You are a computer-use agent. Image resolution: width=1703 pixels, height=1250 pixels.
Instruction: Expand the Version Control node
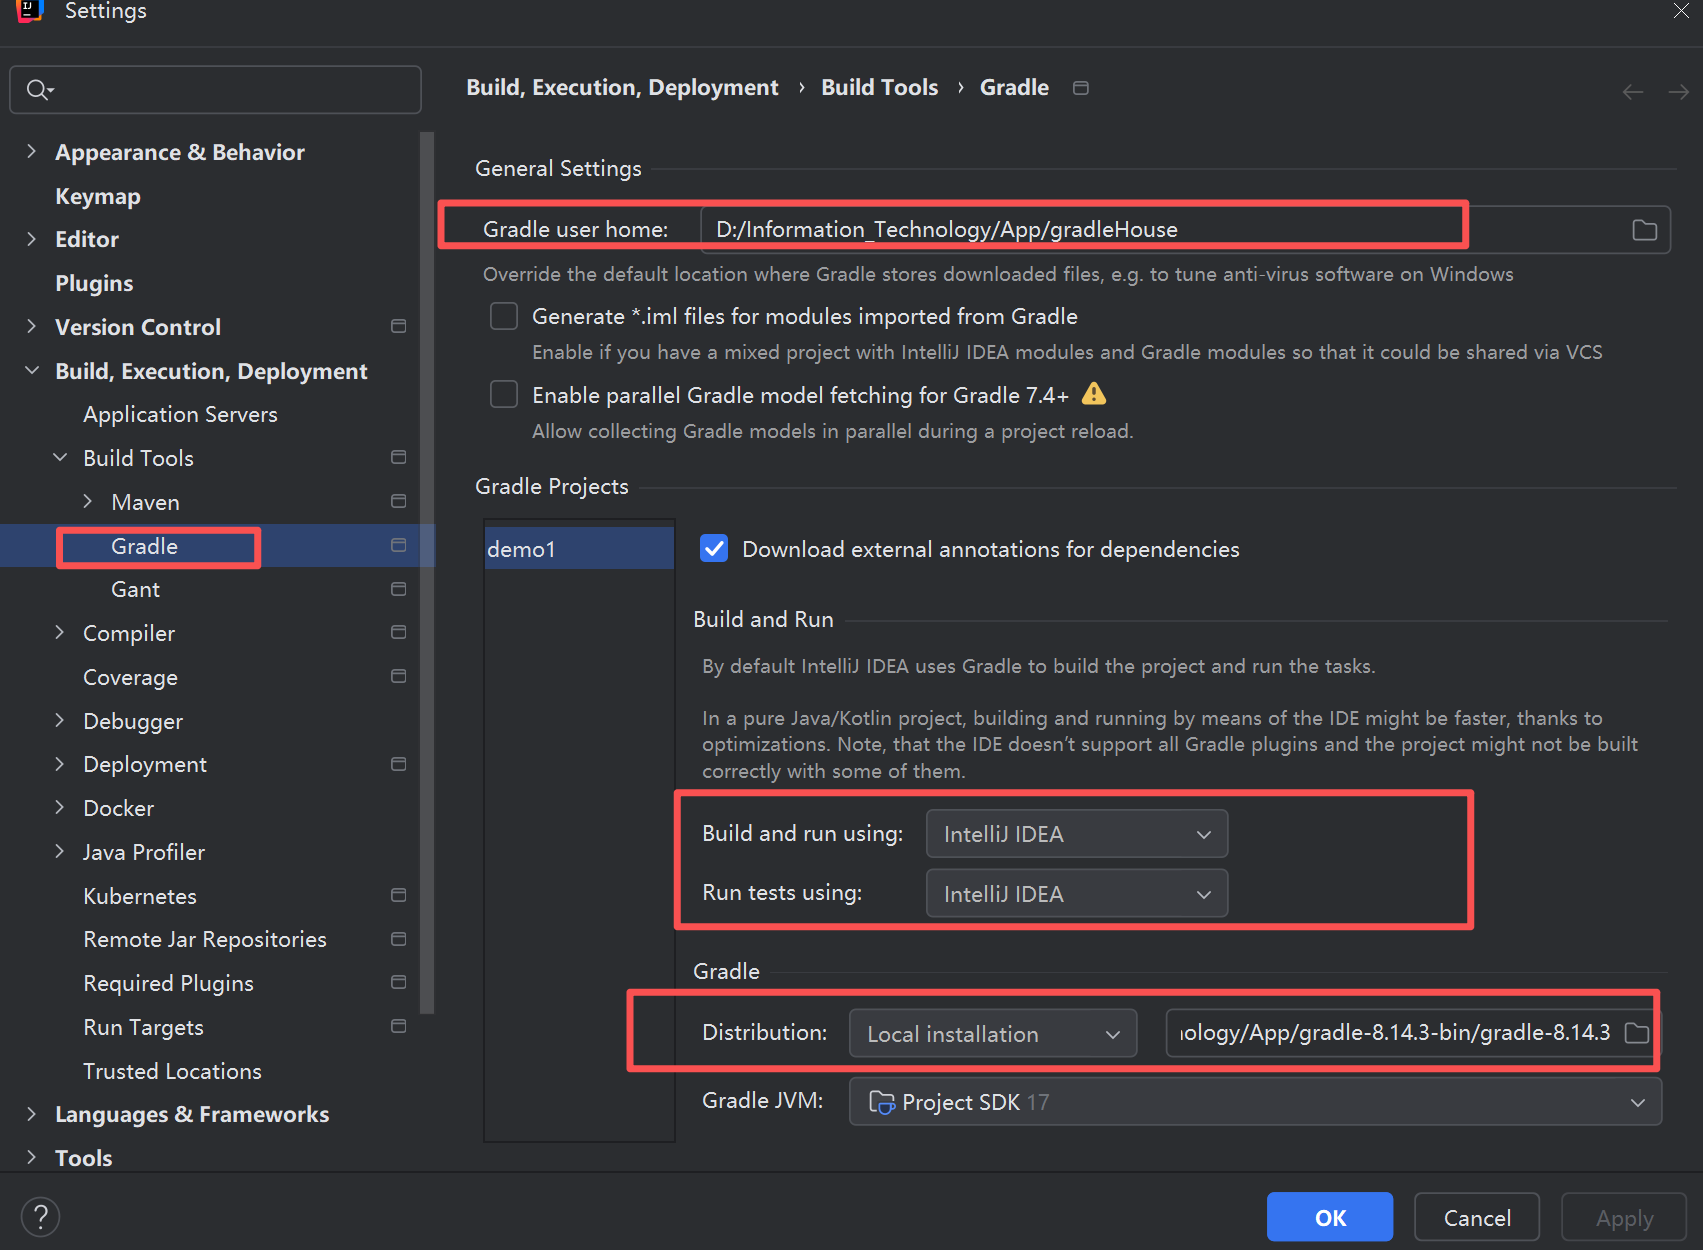click(32, 326)
